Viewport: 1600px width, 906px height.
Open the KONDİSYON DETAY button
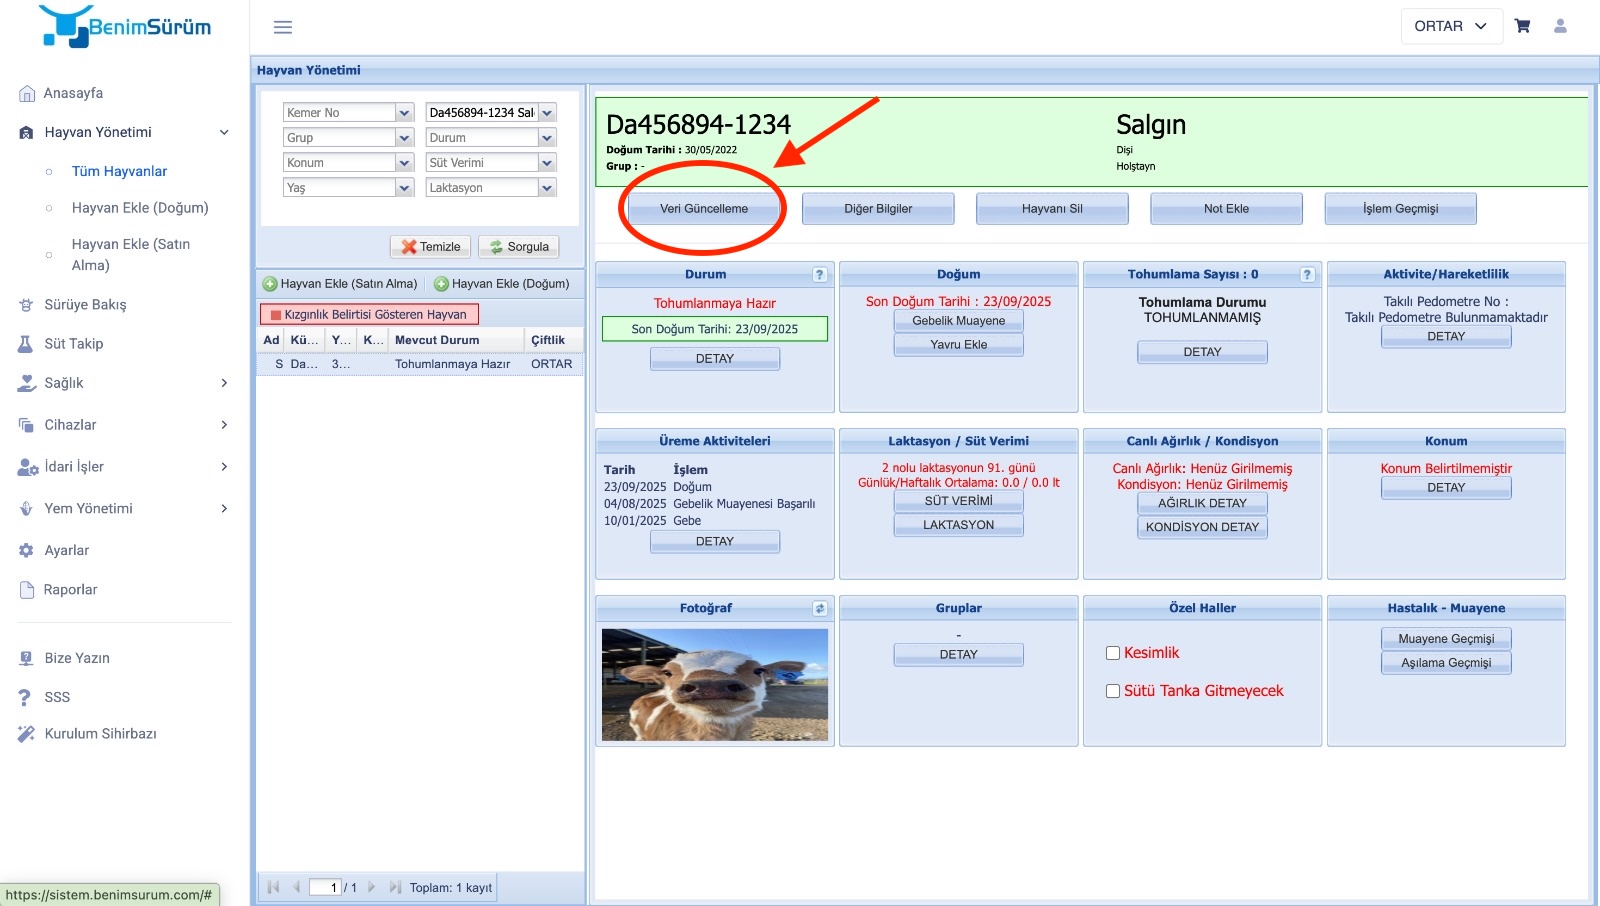1202,527
